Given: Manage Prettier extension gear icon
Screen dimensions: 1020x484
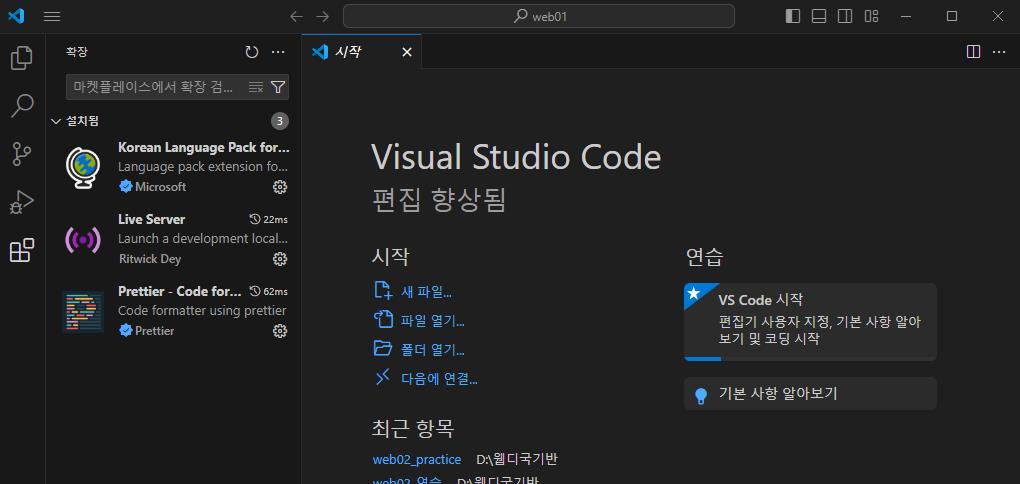Looking at the screenshot, I should (280, 330).
